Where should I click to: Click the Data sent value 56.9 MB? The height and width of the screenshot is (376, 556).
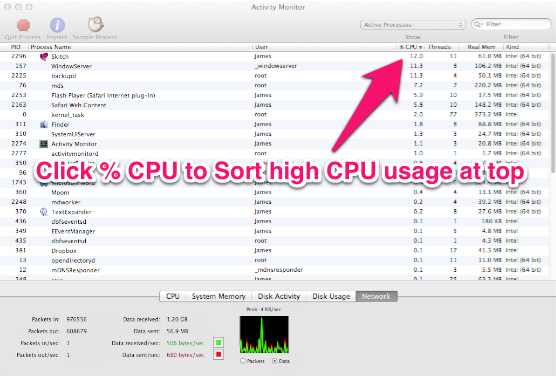pyautogui.click(x=177, y=331)
